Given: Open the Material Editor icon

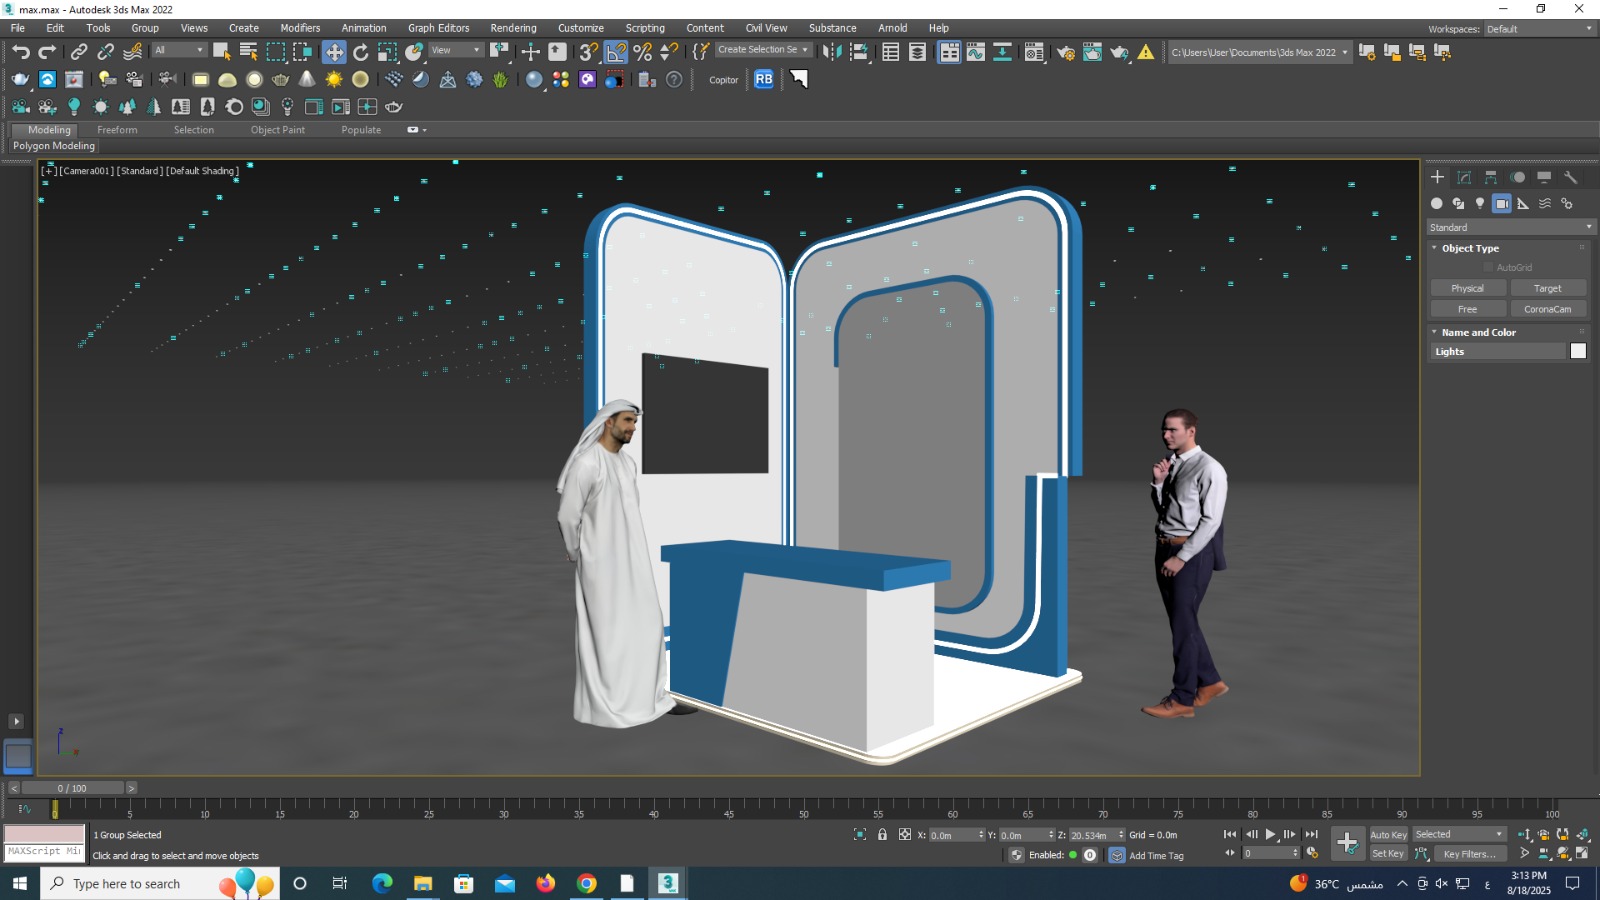Looking at the screenshot, I should (x=1034, y=52).
